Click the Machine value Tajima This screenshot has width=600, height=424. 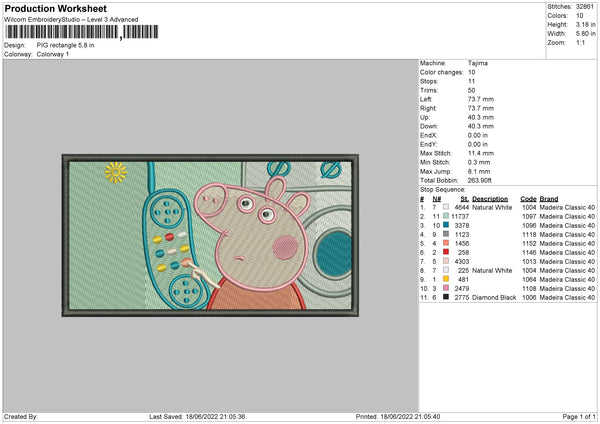point(478,63)
